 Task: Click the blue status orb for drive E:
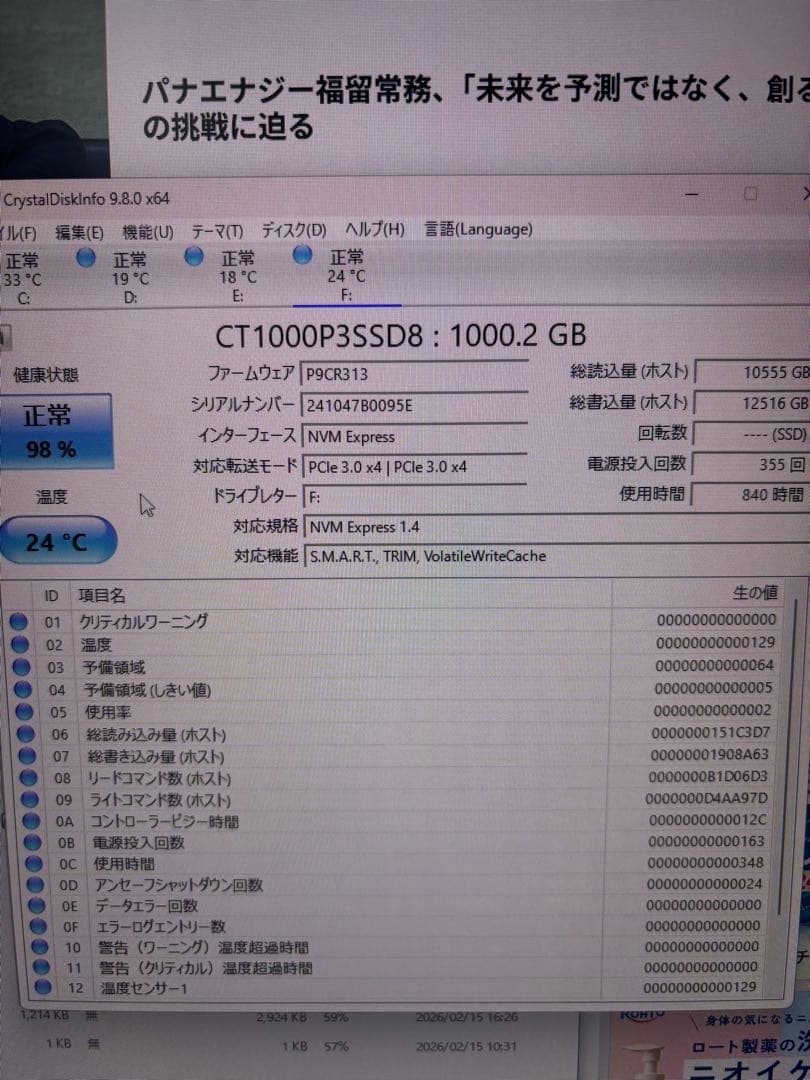tap(194, 257)
